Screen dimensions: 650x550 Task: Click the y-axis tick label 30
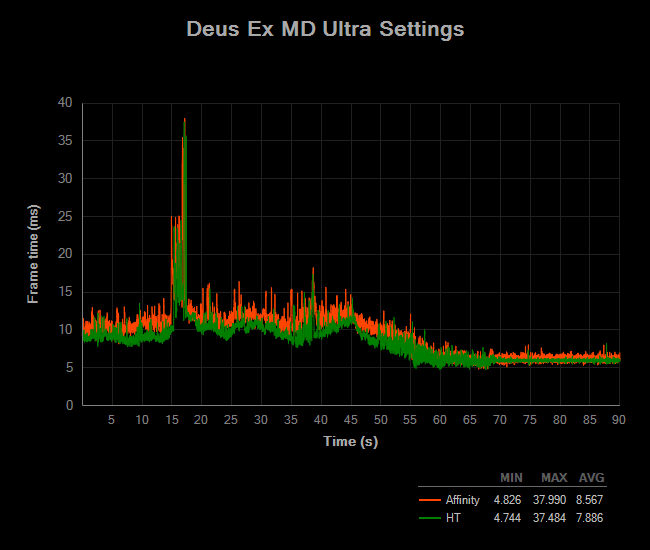click(x=65, y=179)
